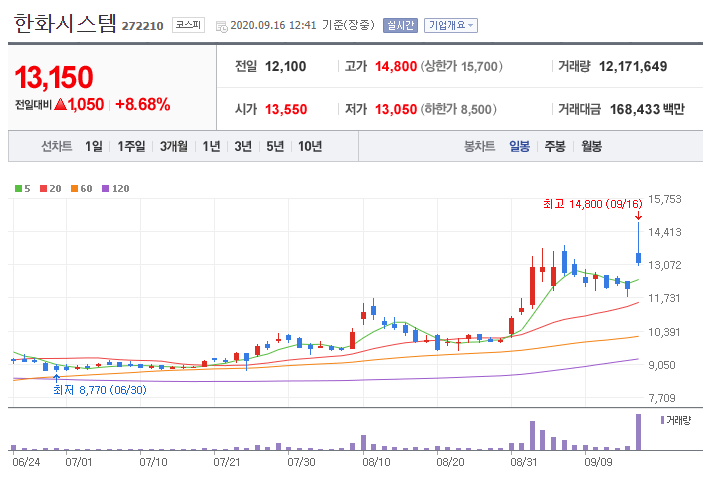Toggle the 실시간 real-time button

[400, 26]
